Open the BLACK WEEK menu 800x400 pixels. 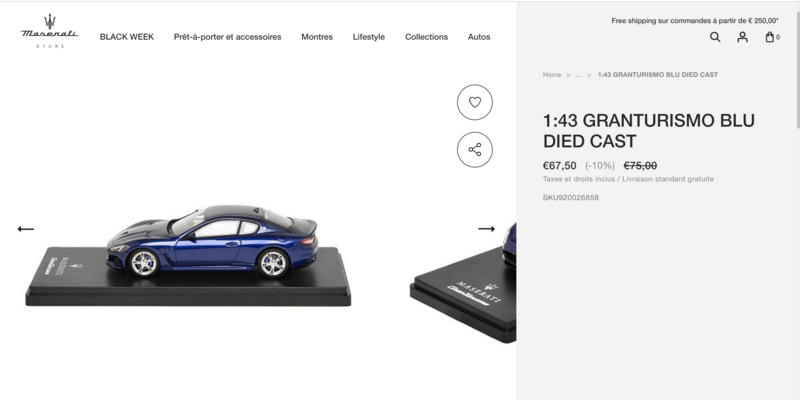tap(127, 37)
